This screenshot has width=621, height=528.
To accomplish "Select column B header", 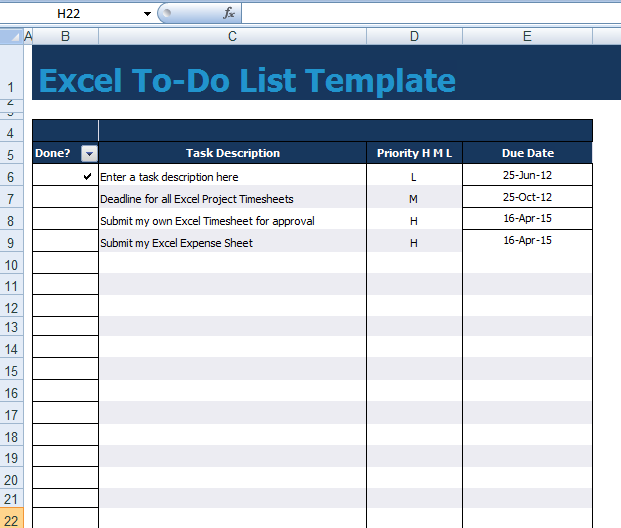I will [65, 36].
